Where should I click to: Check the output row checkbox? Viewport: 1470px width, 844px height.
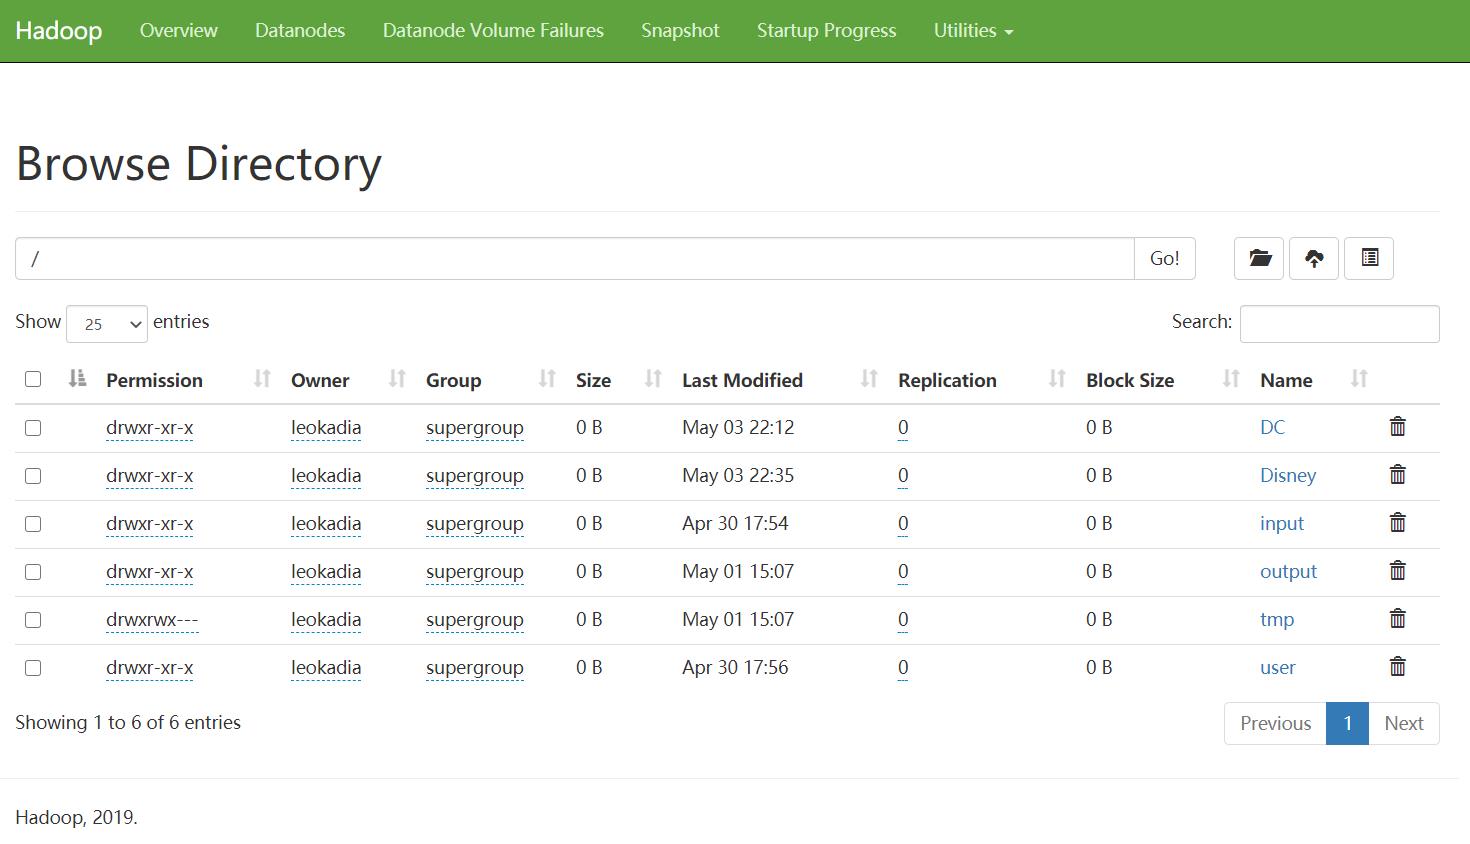pos(33,572)
